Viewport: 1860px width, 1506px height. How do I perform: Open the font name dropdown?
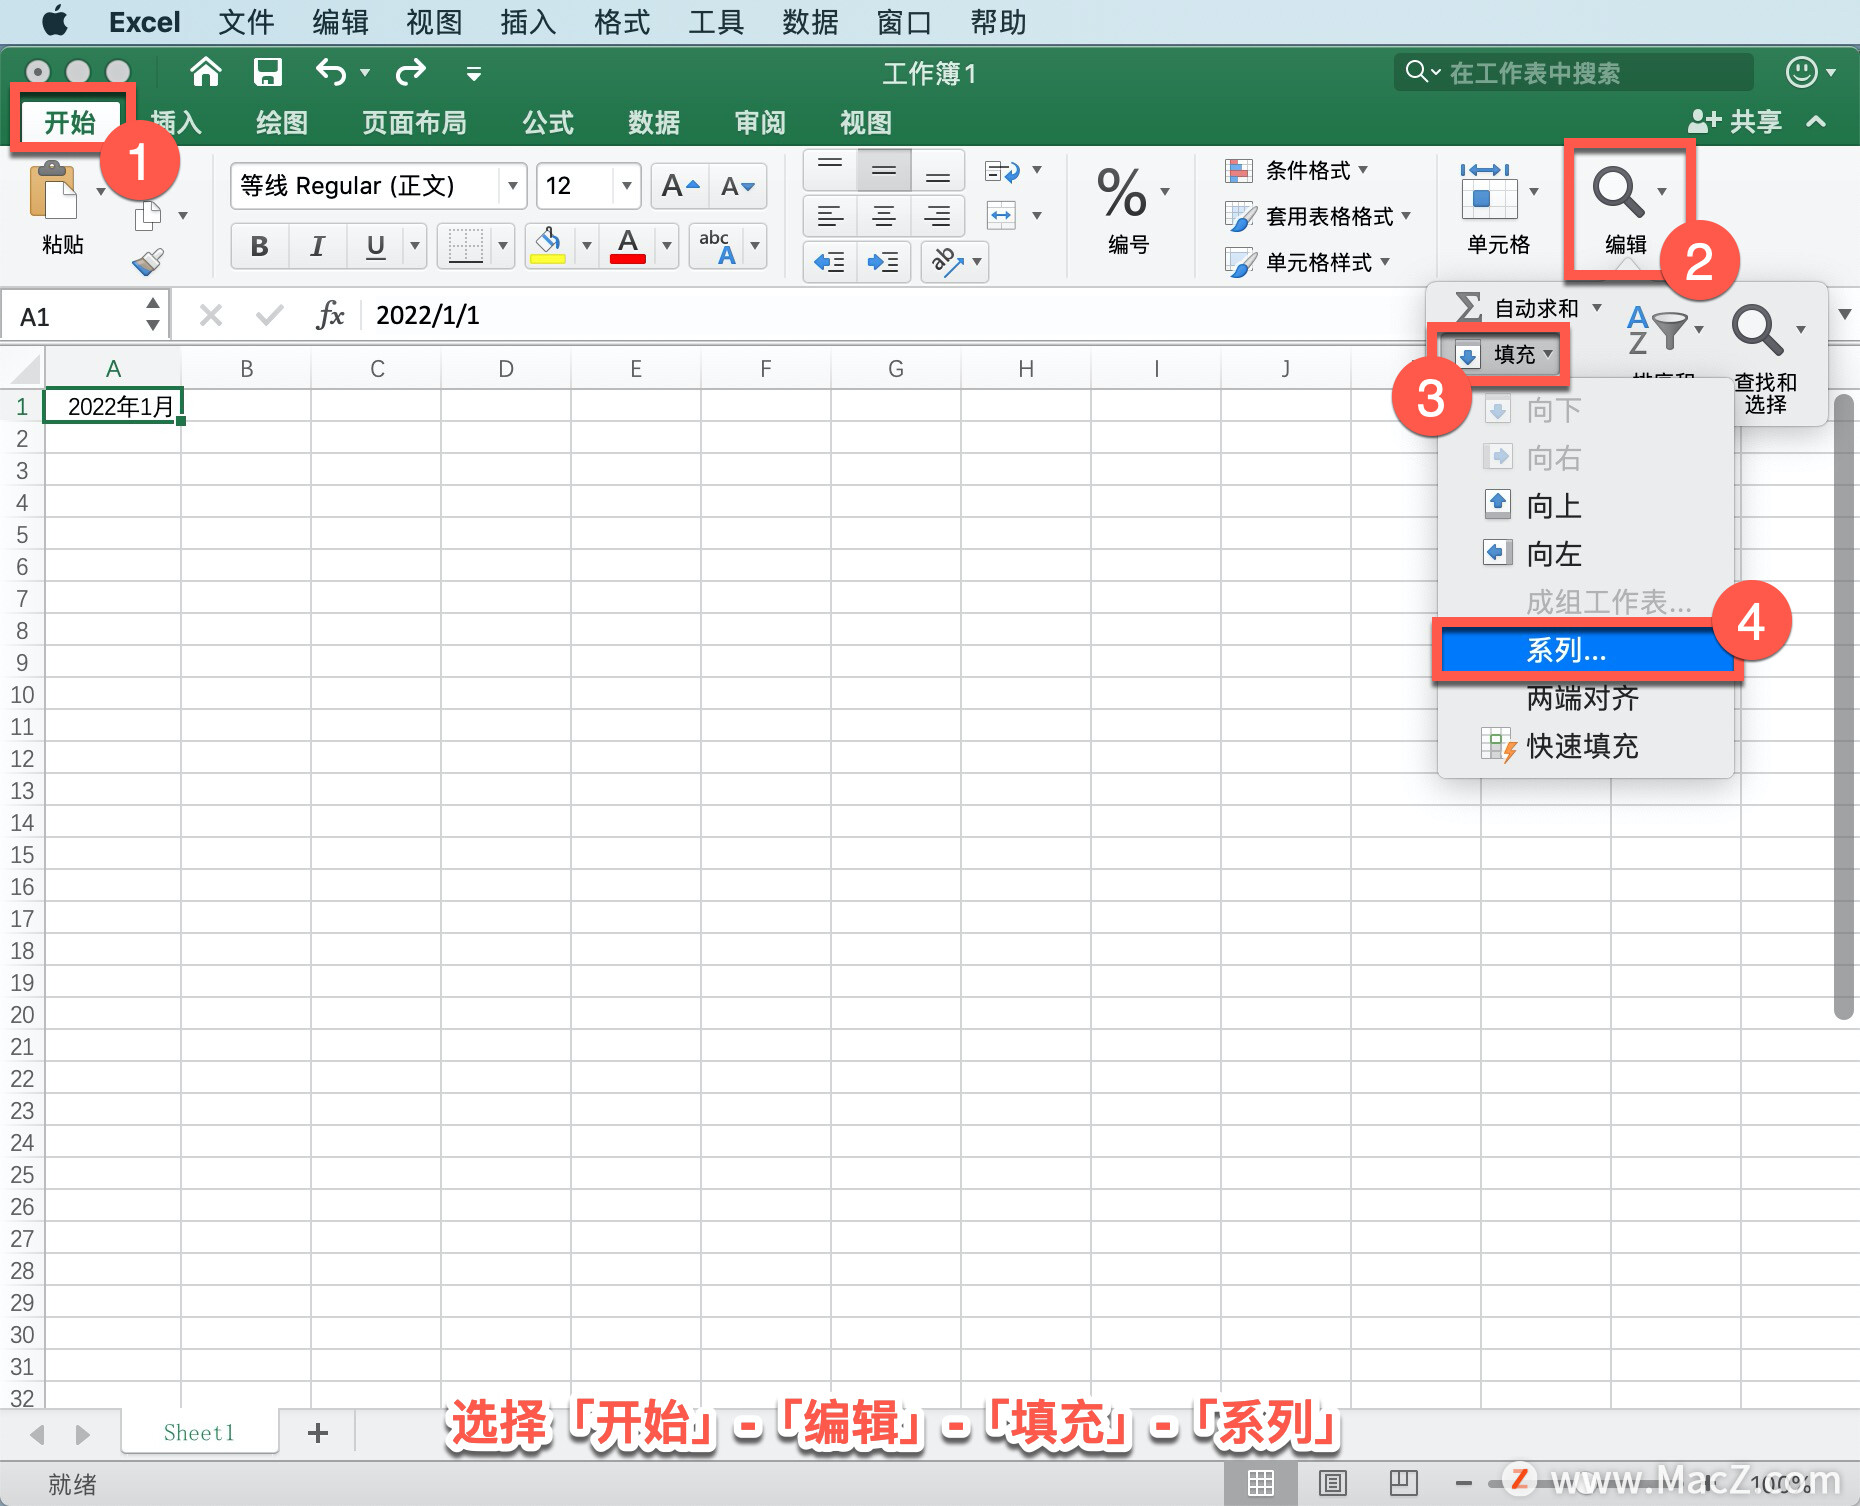click(512, 186)
